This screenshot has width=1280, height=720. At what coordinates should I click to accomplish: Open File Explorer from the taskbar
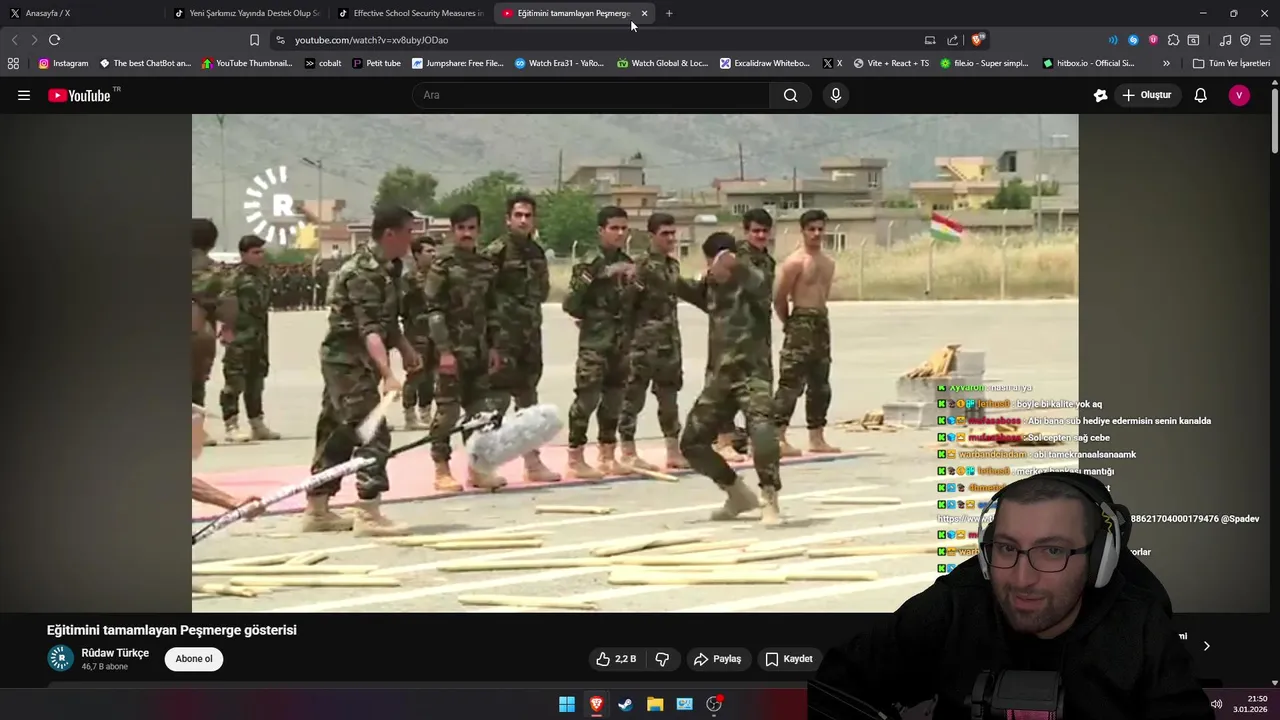point(655,704)
